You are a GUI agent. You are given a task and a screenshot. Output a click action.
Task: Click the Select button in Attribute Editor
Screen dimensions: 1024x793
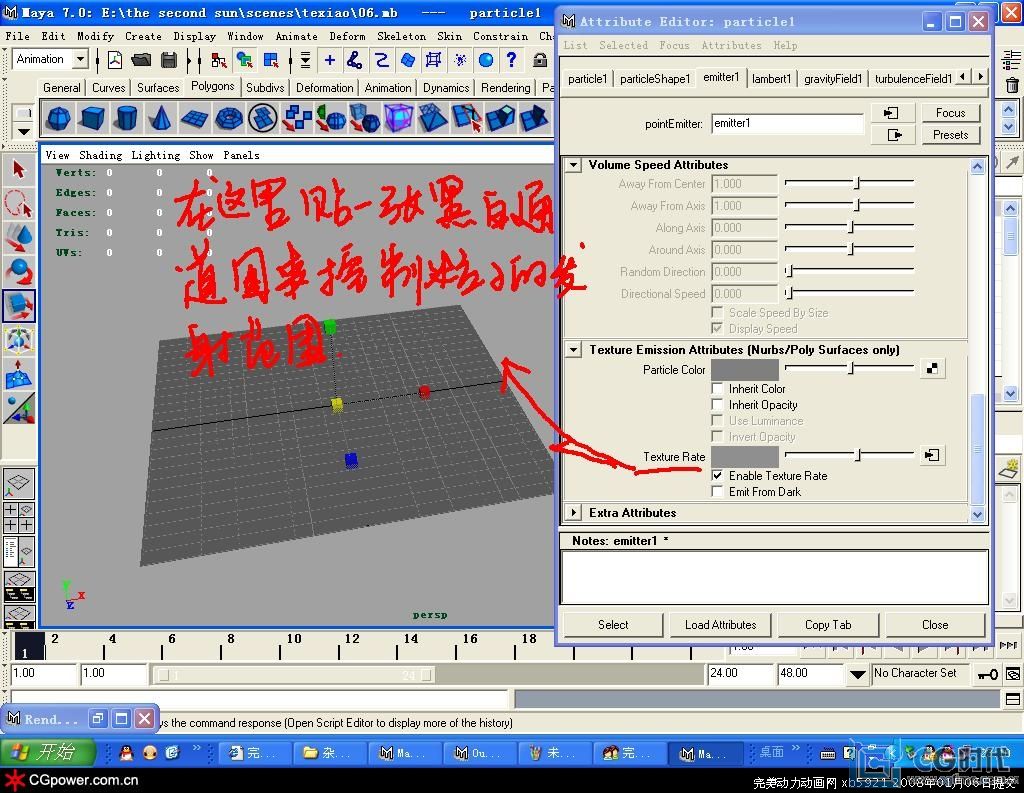pos(613,624)
